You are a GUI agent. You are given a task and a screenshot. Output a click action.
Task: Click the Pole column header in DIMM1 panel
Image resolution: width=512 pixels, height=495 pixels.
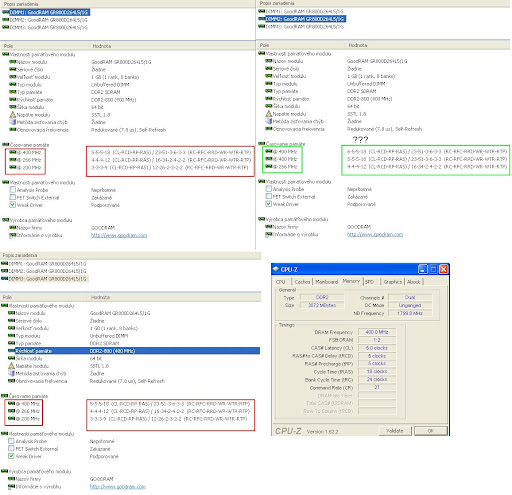click(45, 46)
